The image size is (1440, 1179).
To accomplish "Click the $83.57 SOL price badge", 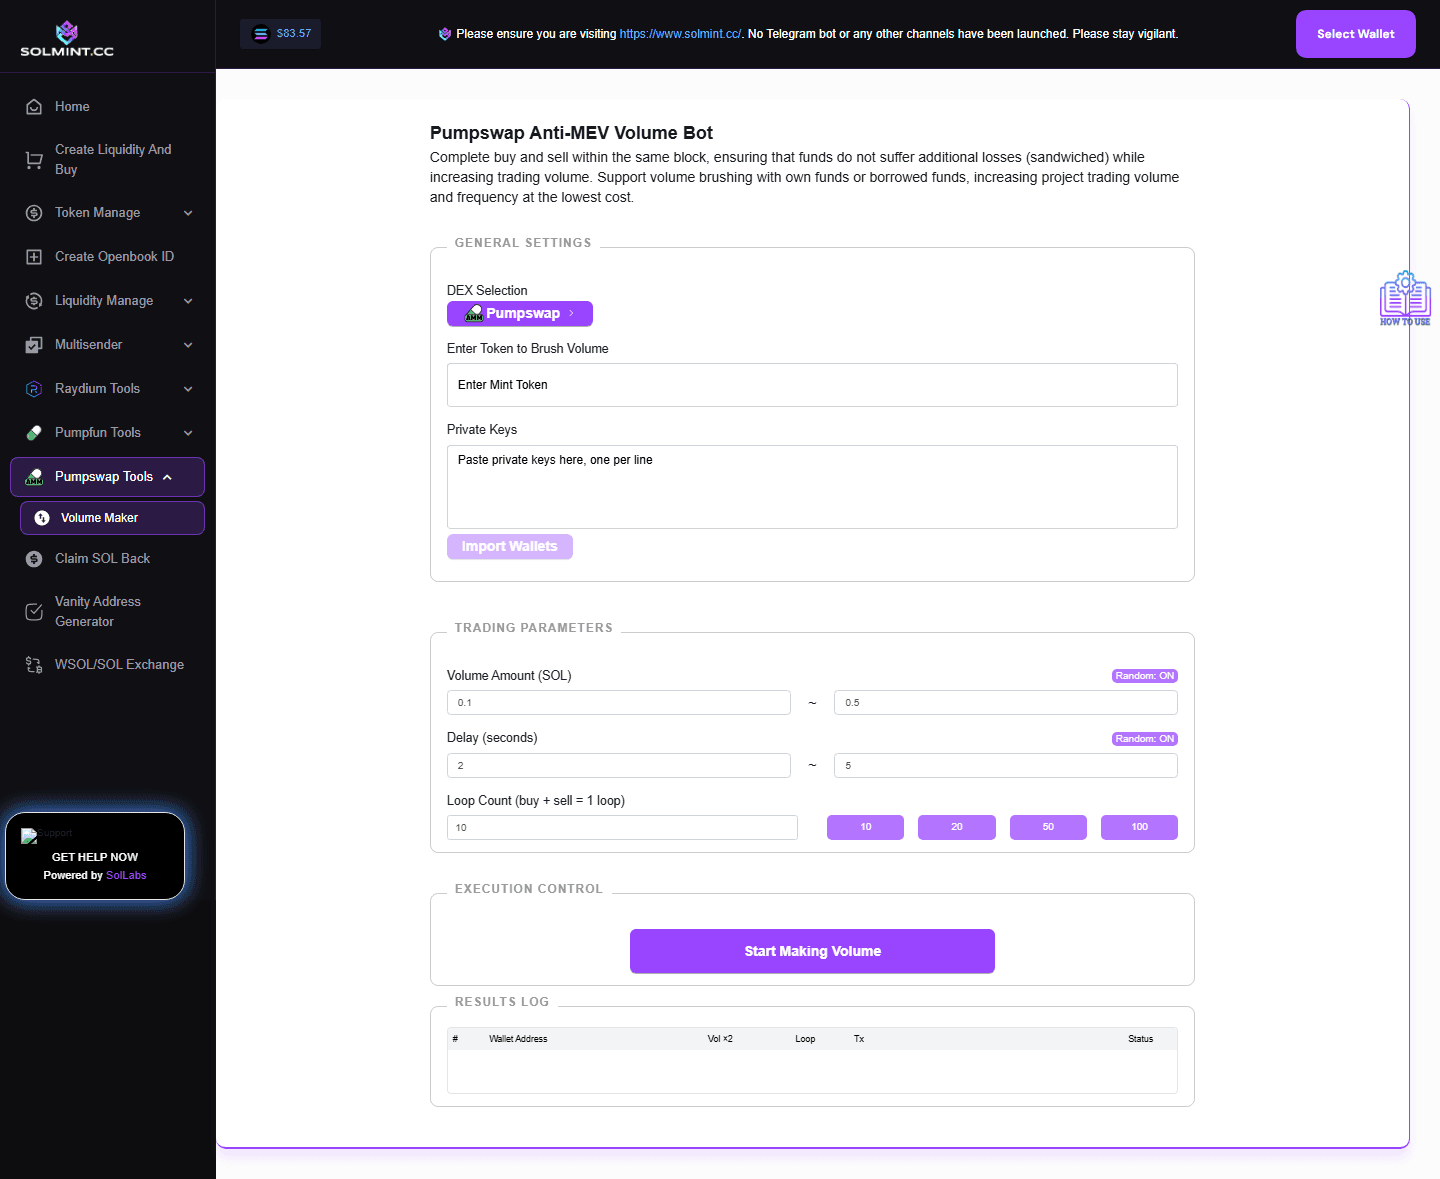I will click(280, 33).
